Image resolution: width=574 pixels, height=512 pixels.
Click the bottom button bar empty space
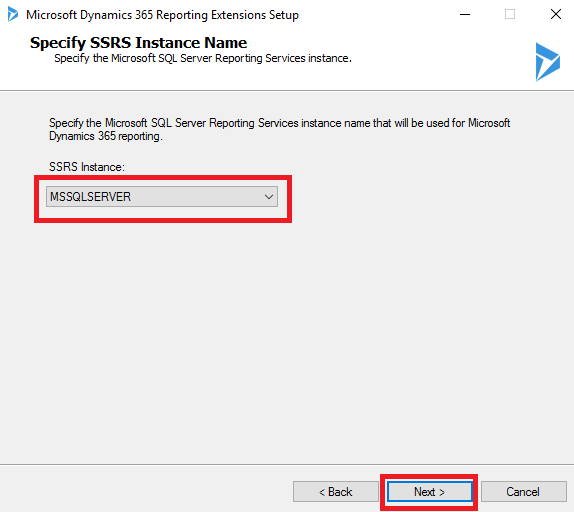tap(146, 490)
